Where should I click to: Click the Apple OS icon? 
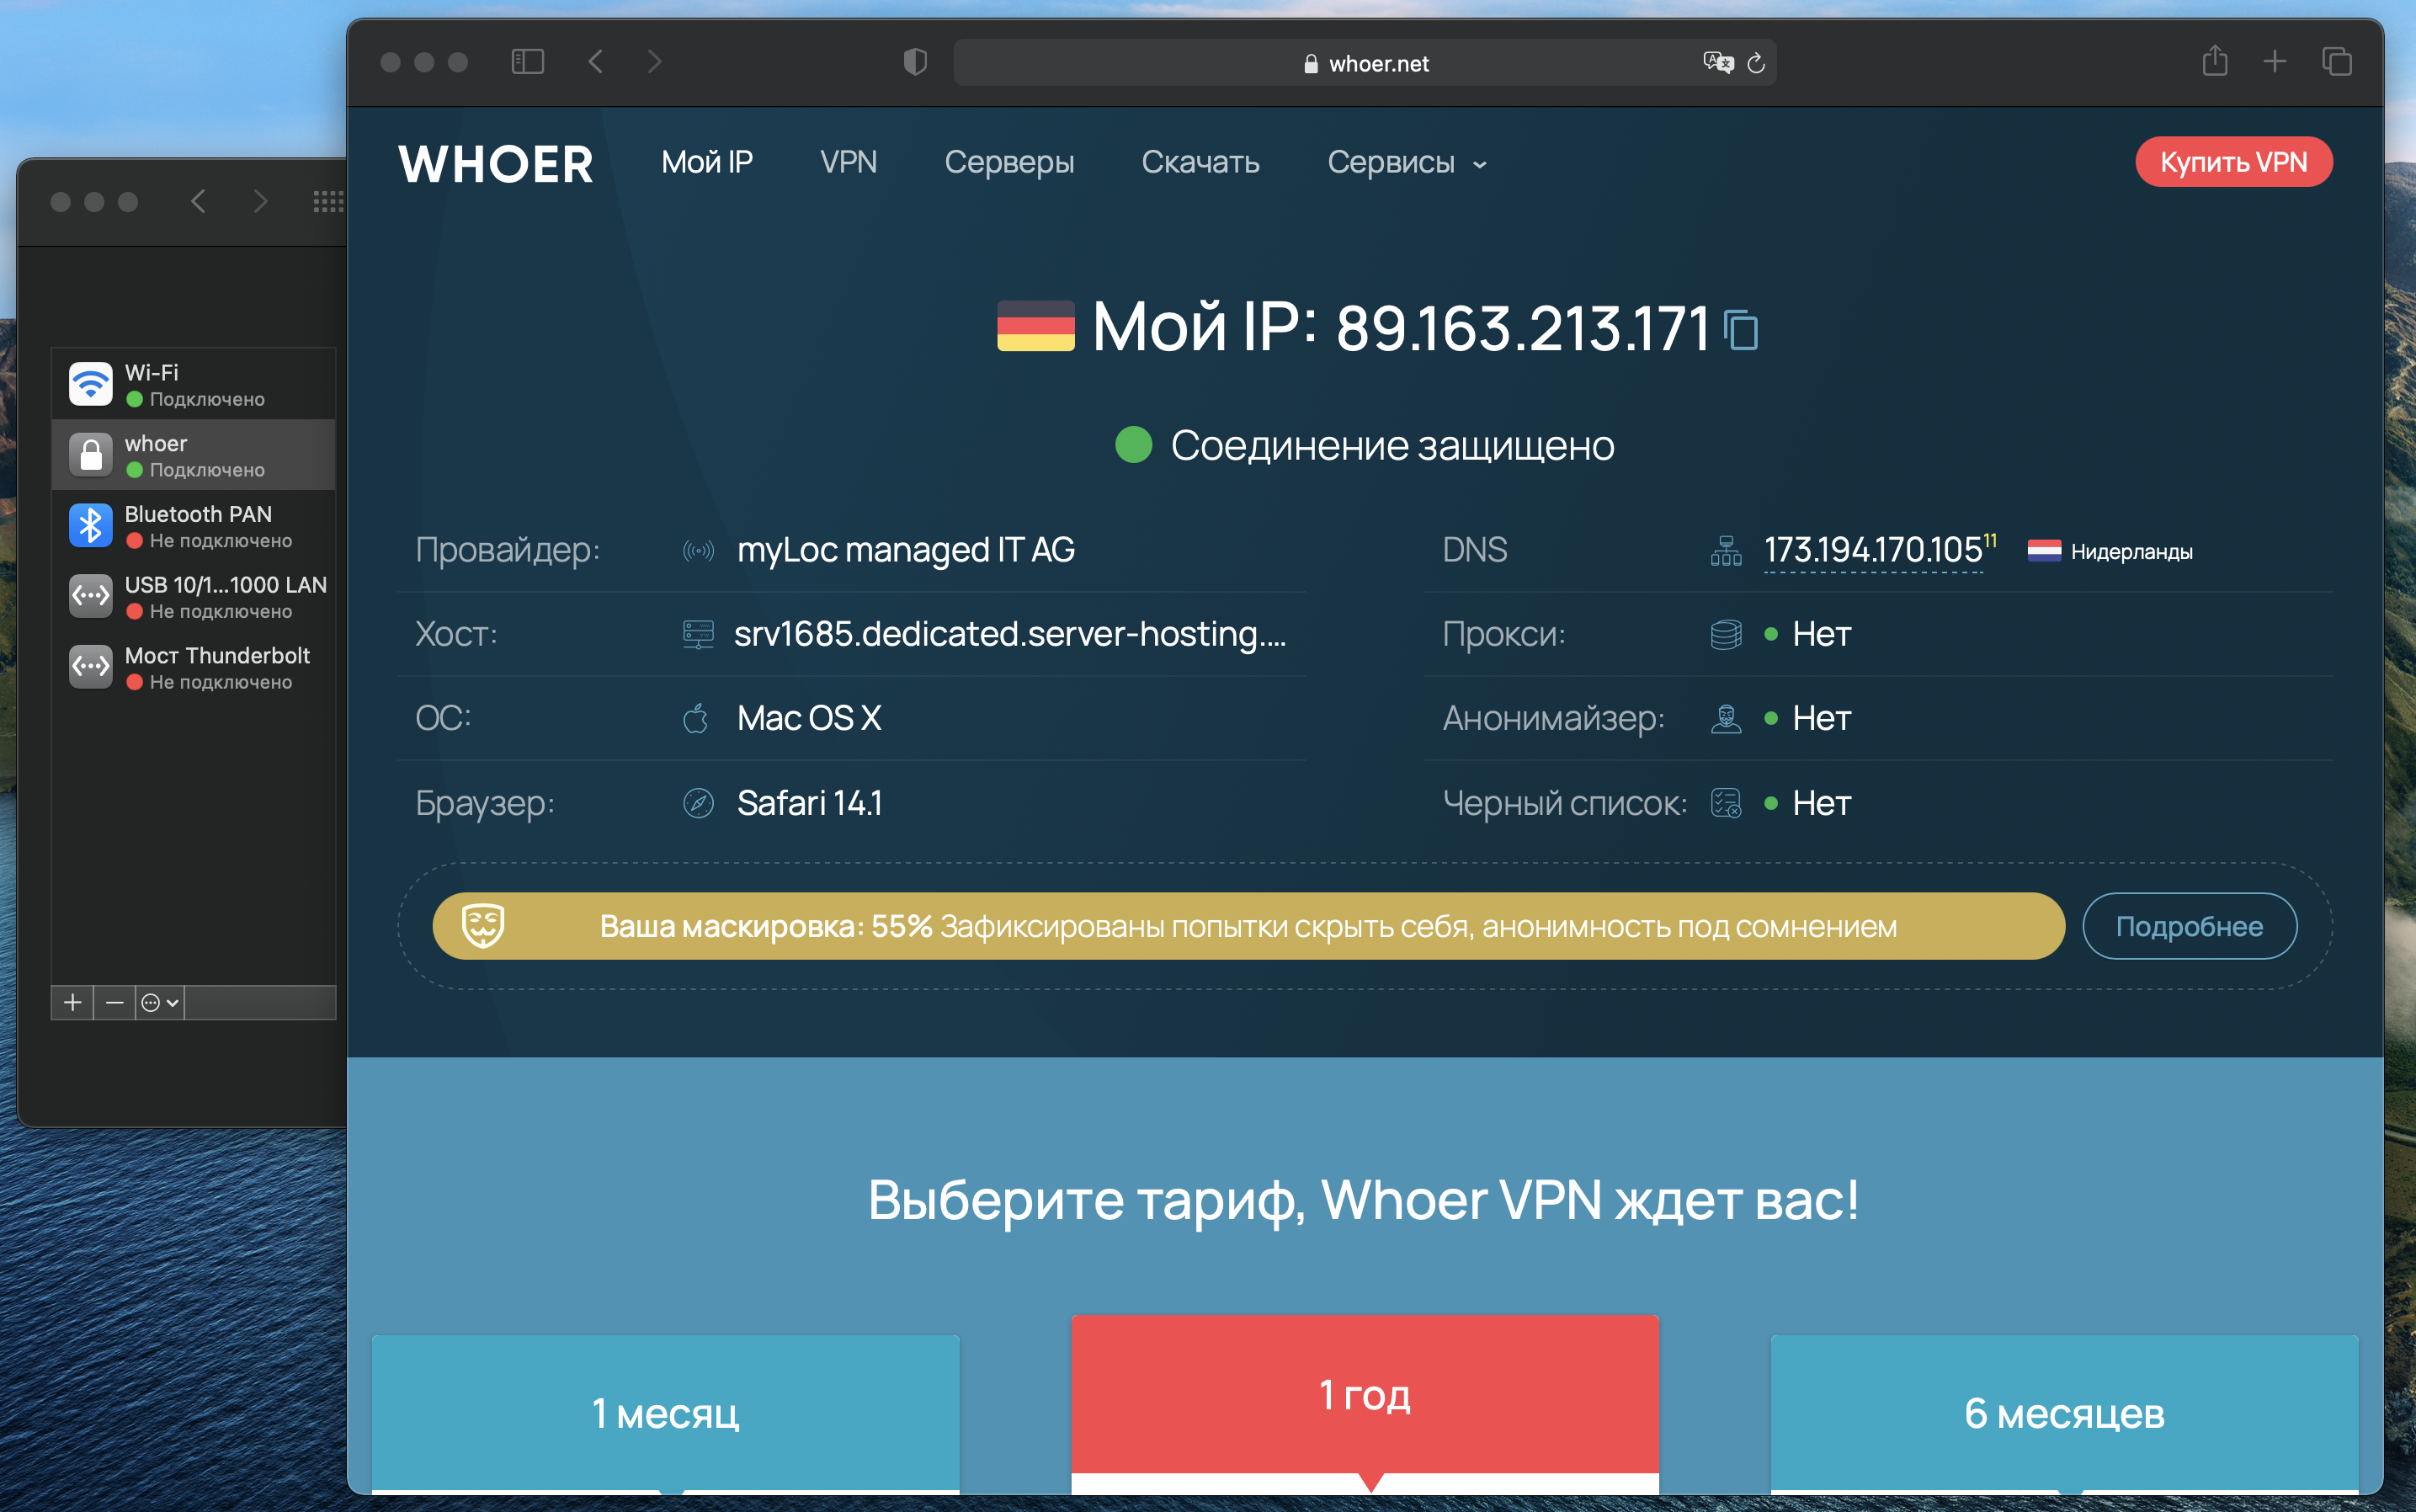coord(696,718)
